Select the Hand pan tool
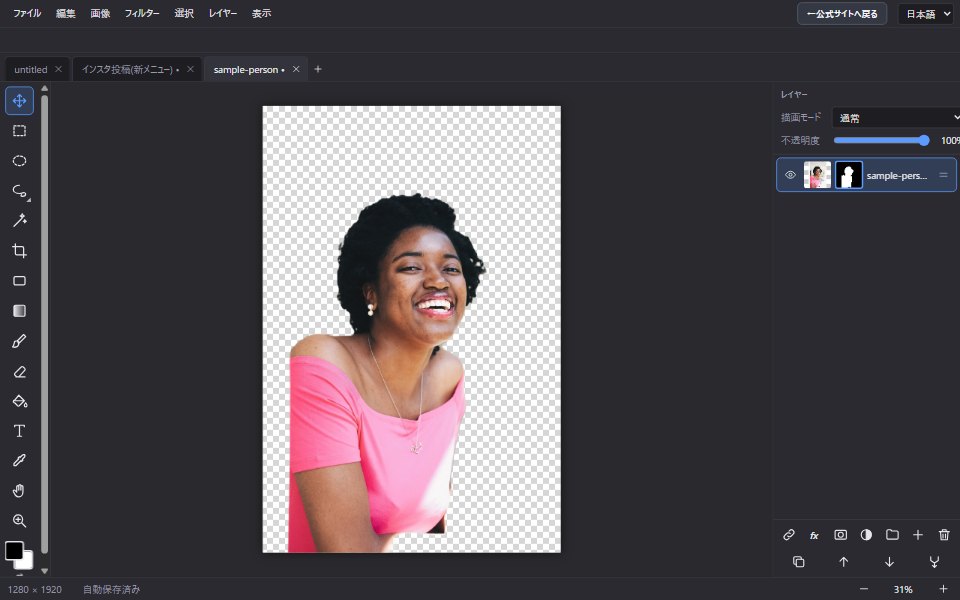Viewport: 960px width, 600px height. coord(20,490)
